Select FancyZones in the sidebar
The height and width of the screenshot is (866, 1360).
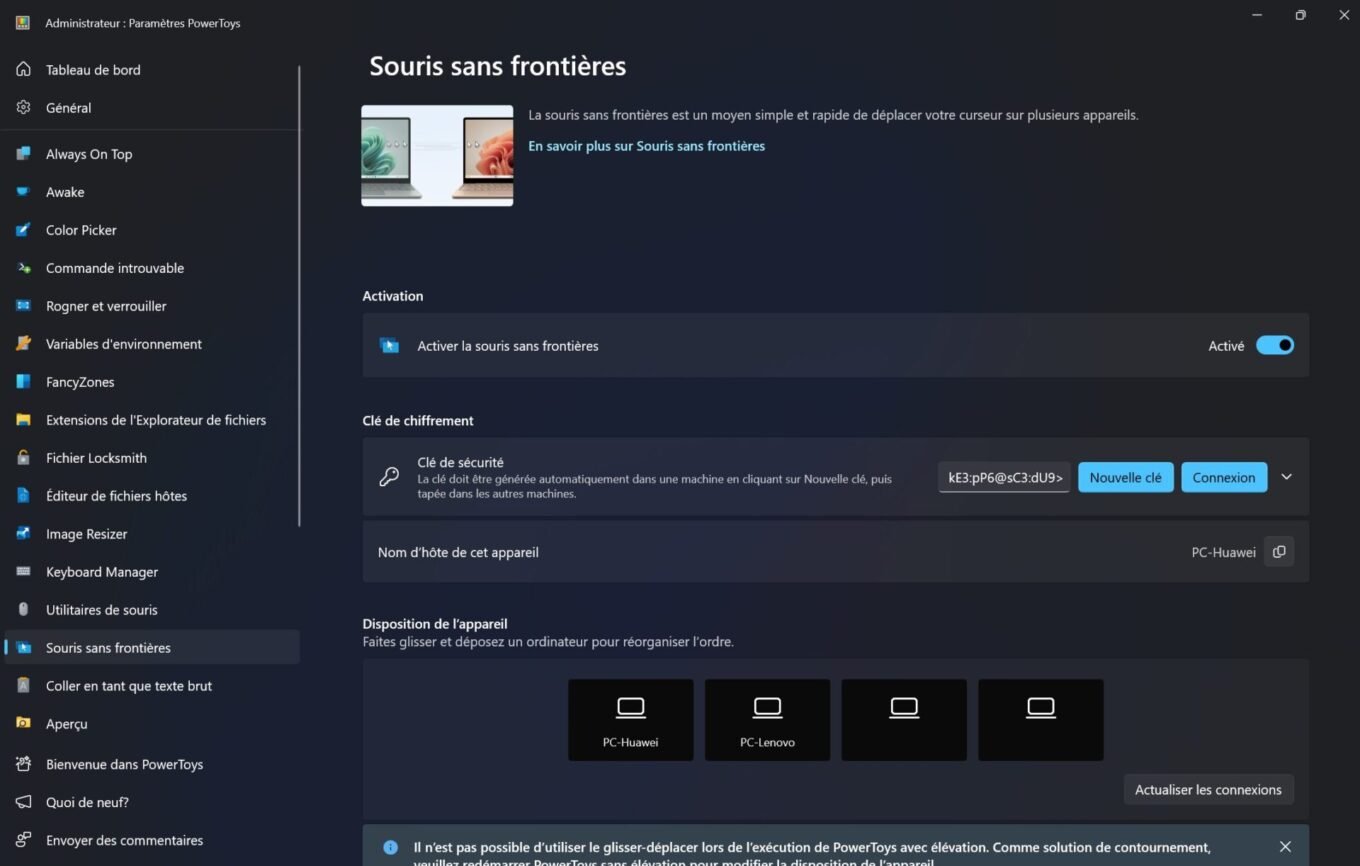pos(152,382)
